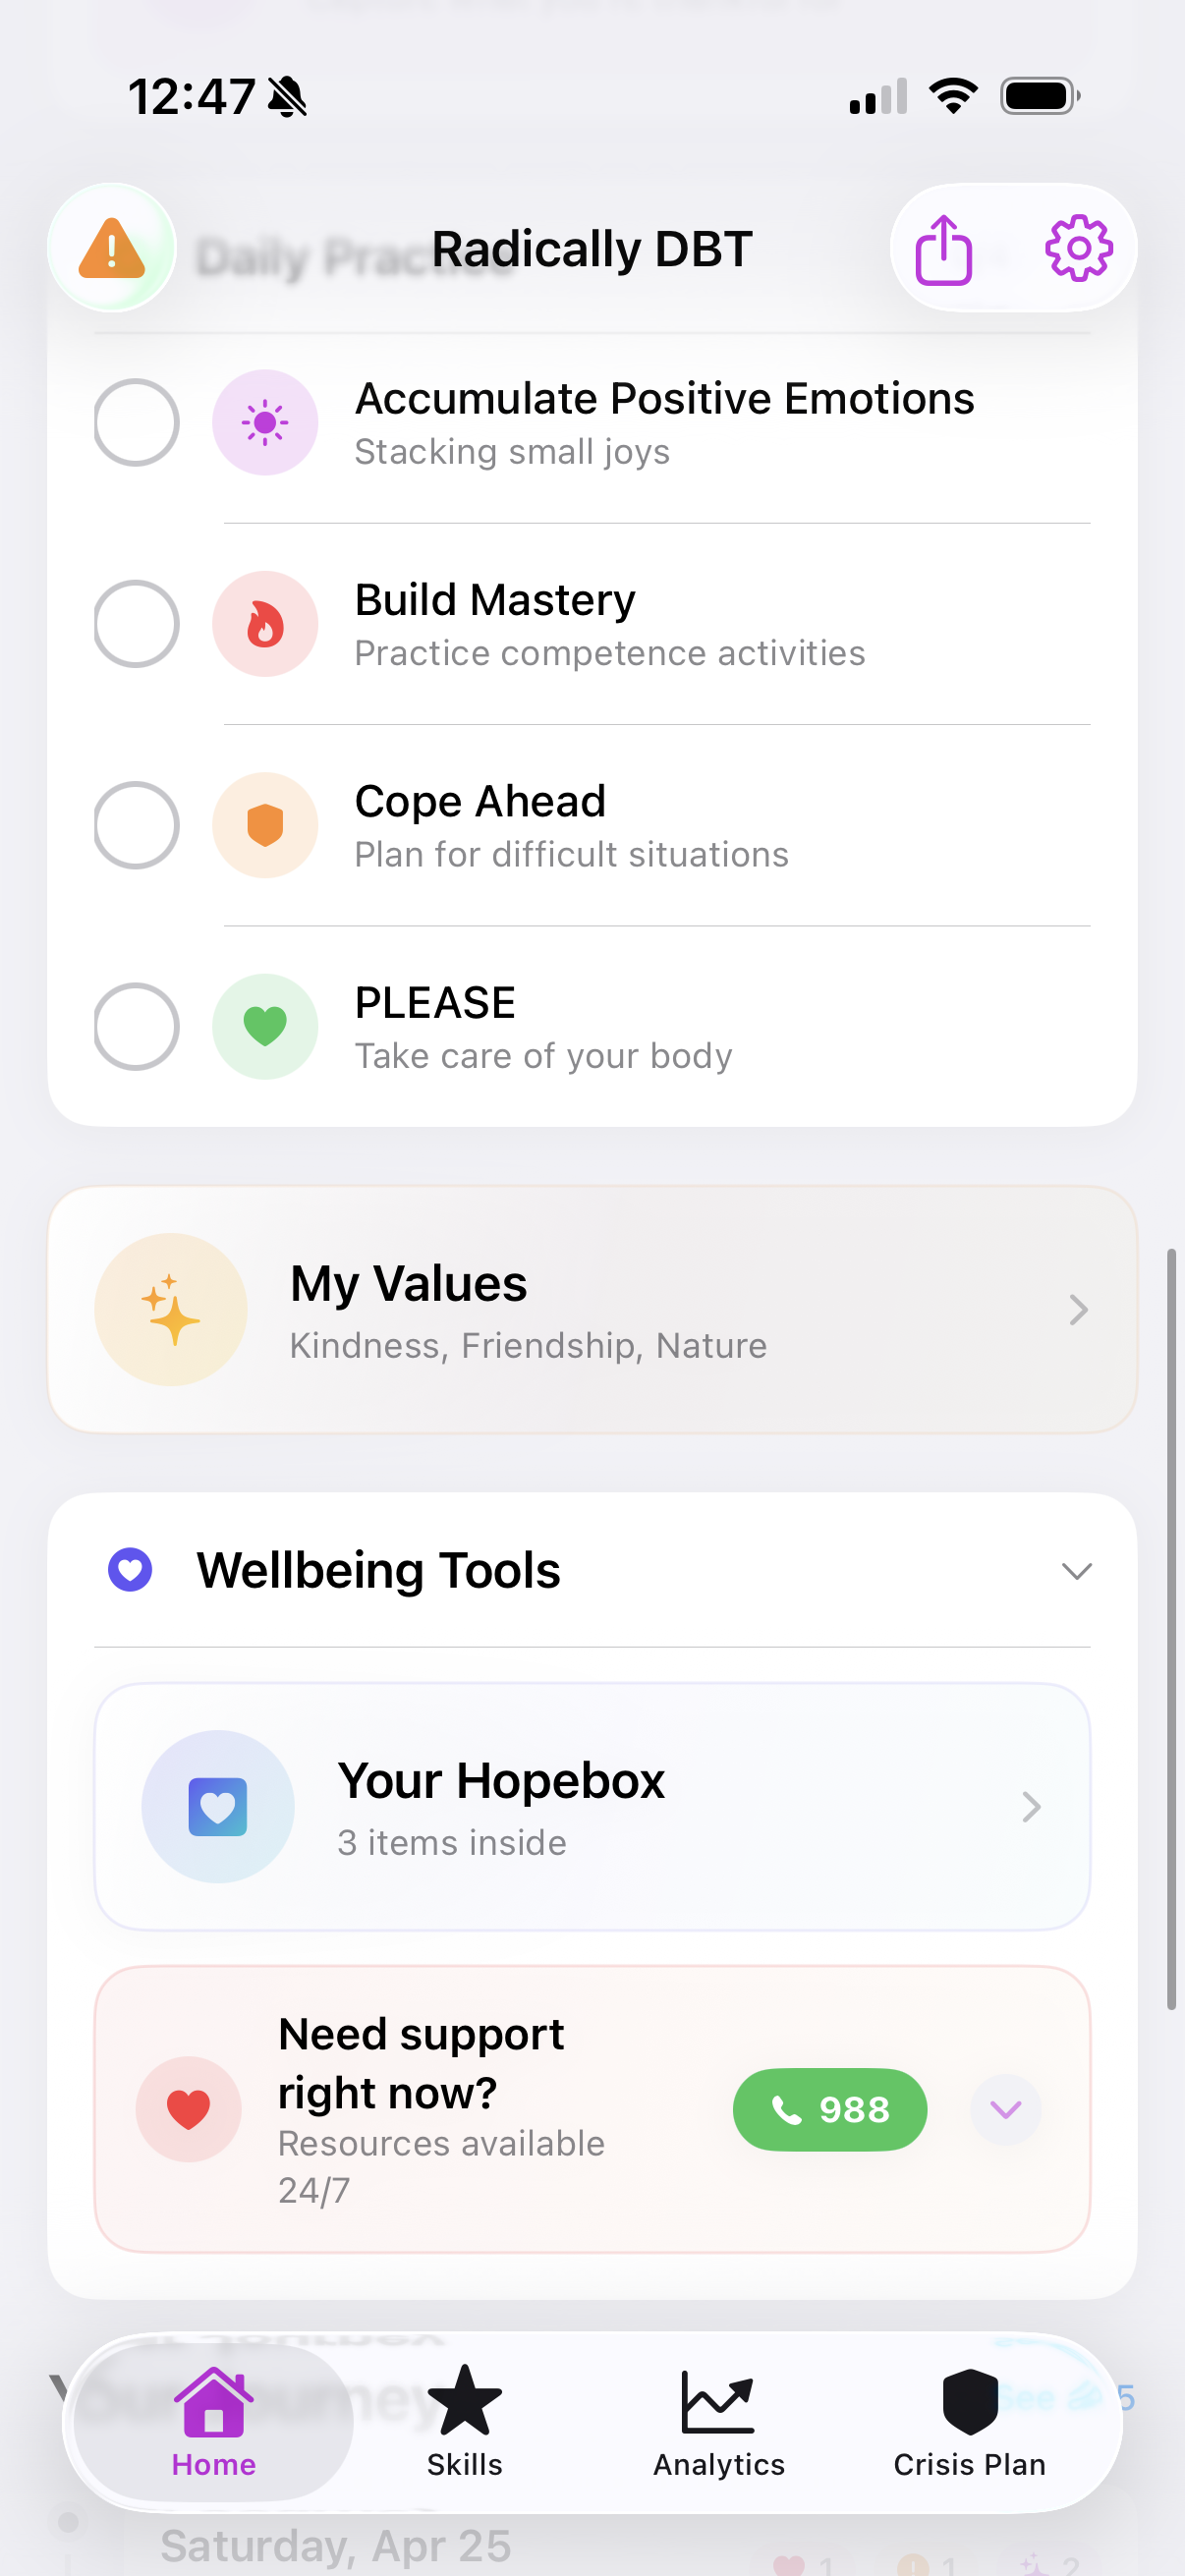Tap the PLEASE green heart icon
This screenshot has height=2576, width=1185.
265,1027
